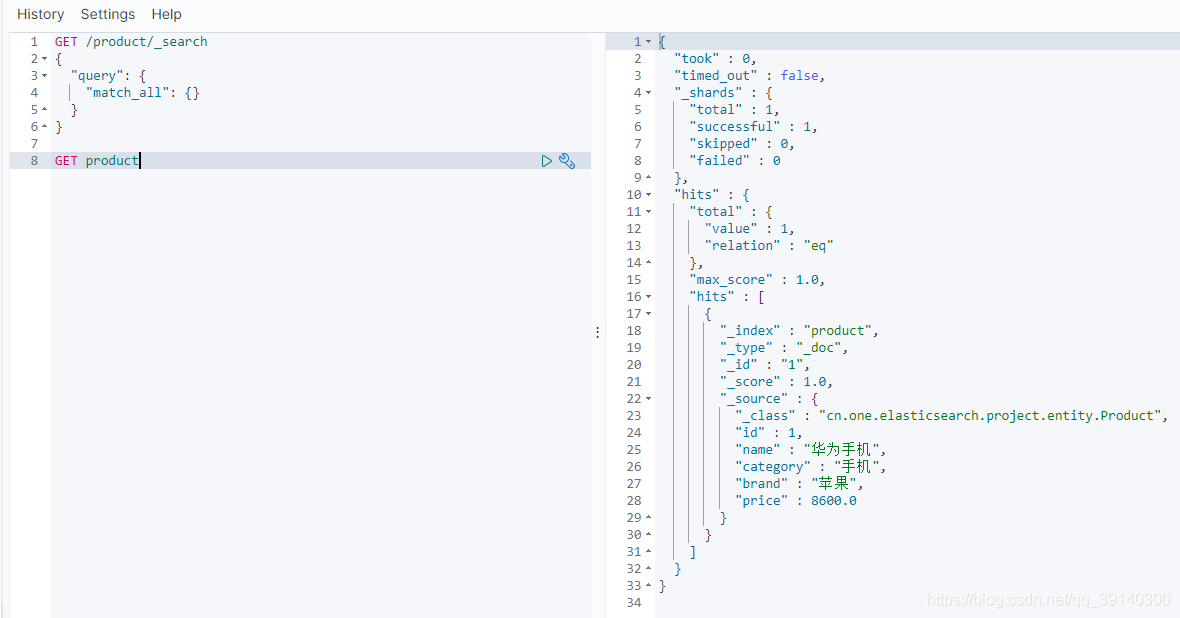Collapse the _source object at line 22
The image size is (1180, 618).
point(649,399)
